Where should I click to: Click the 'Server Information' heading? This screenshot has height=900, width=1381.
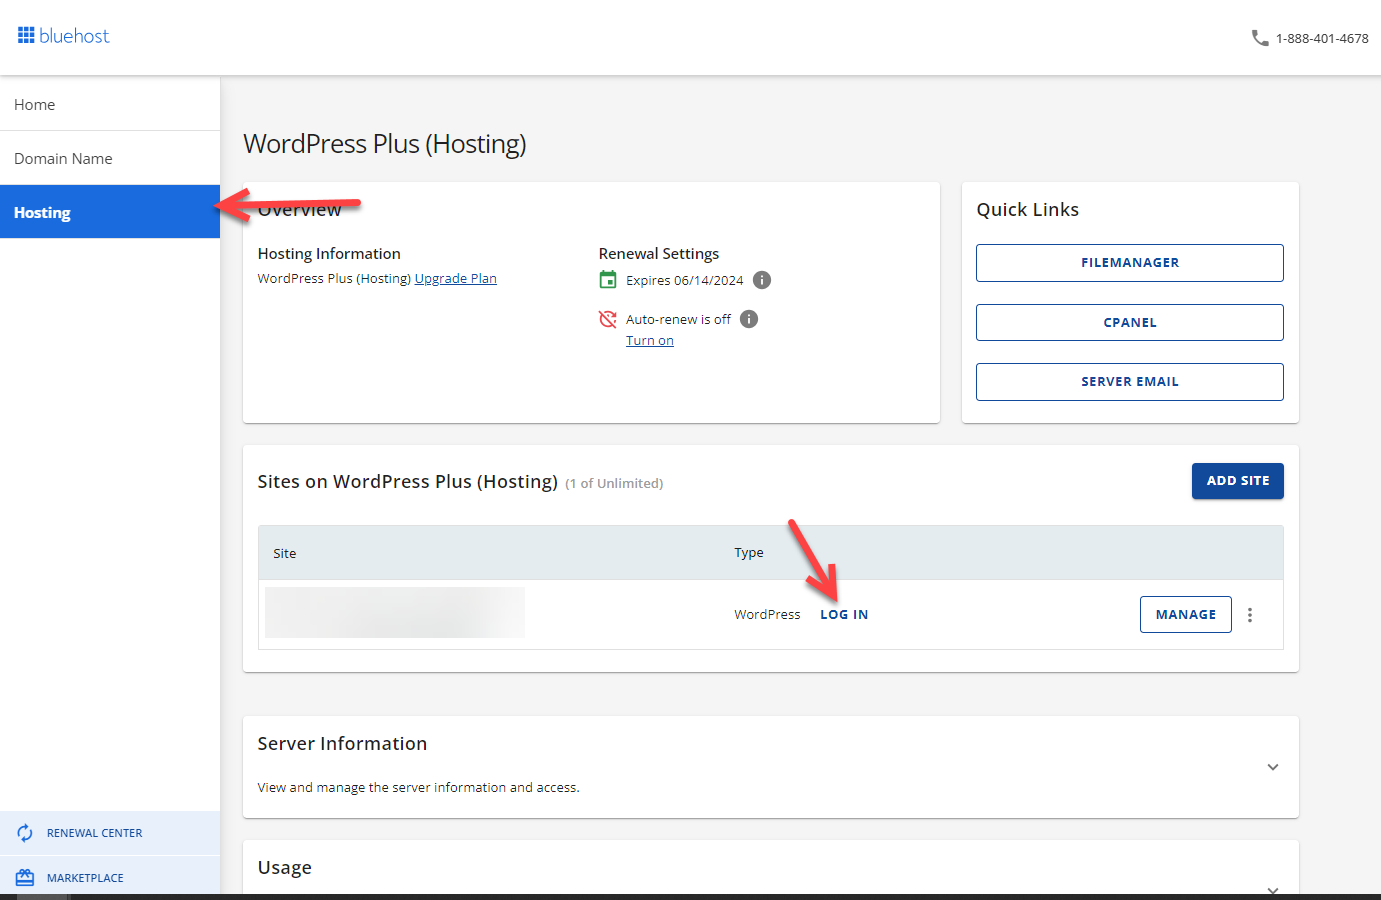click(342, 744)
